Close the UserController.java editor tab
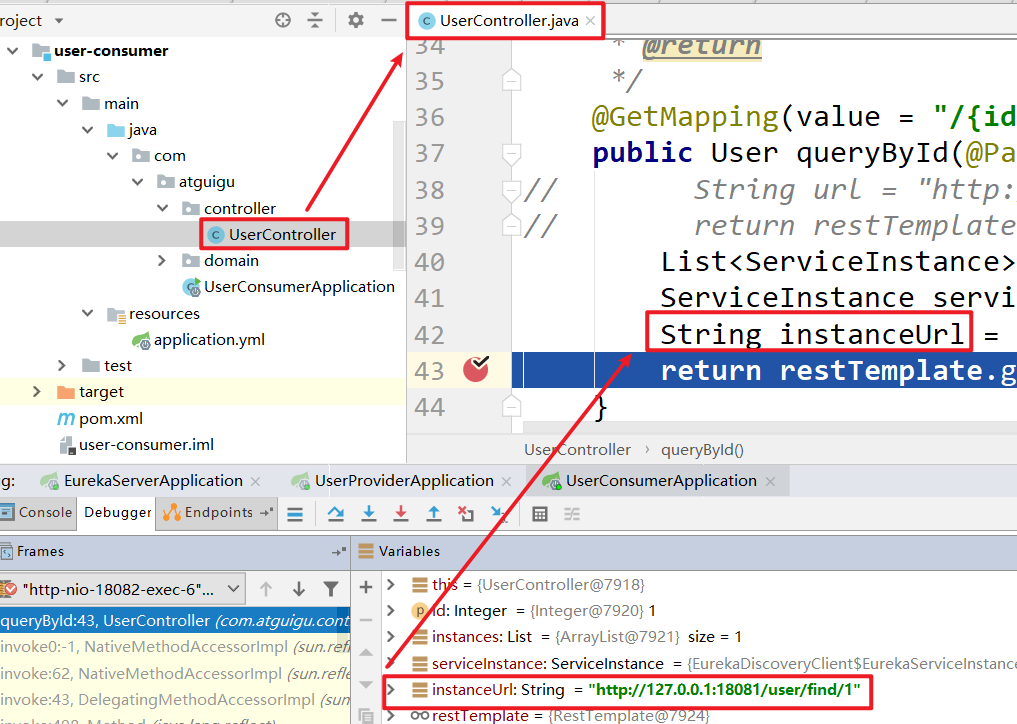Viewport: 1017px width, 724px height. (591, 20)
